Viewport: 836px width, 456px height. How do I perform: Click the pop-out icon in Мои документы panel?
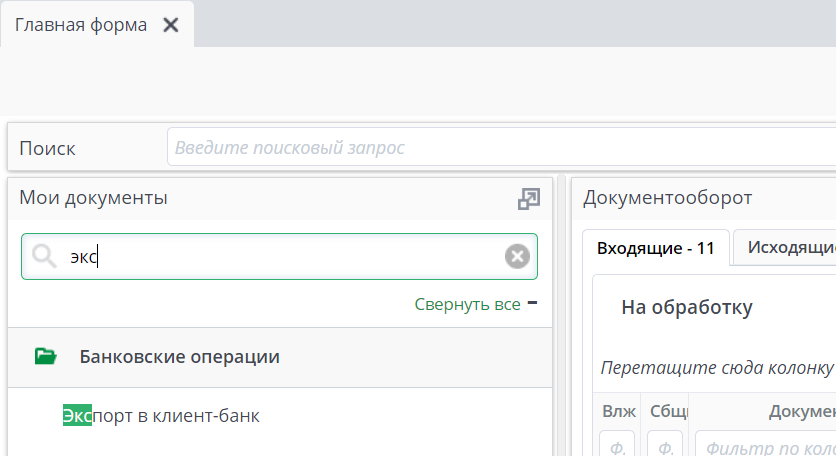coord(528,199)
